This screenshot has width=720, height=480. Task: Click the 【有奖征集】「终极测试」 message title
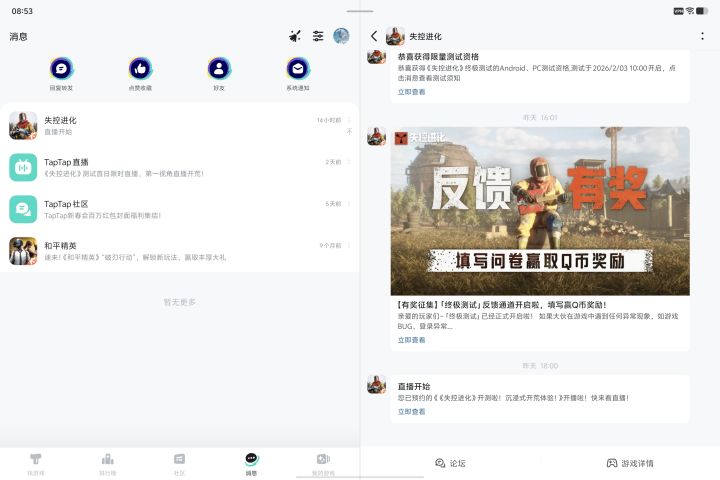(502, 305)
